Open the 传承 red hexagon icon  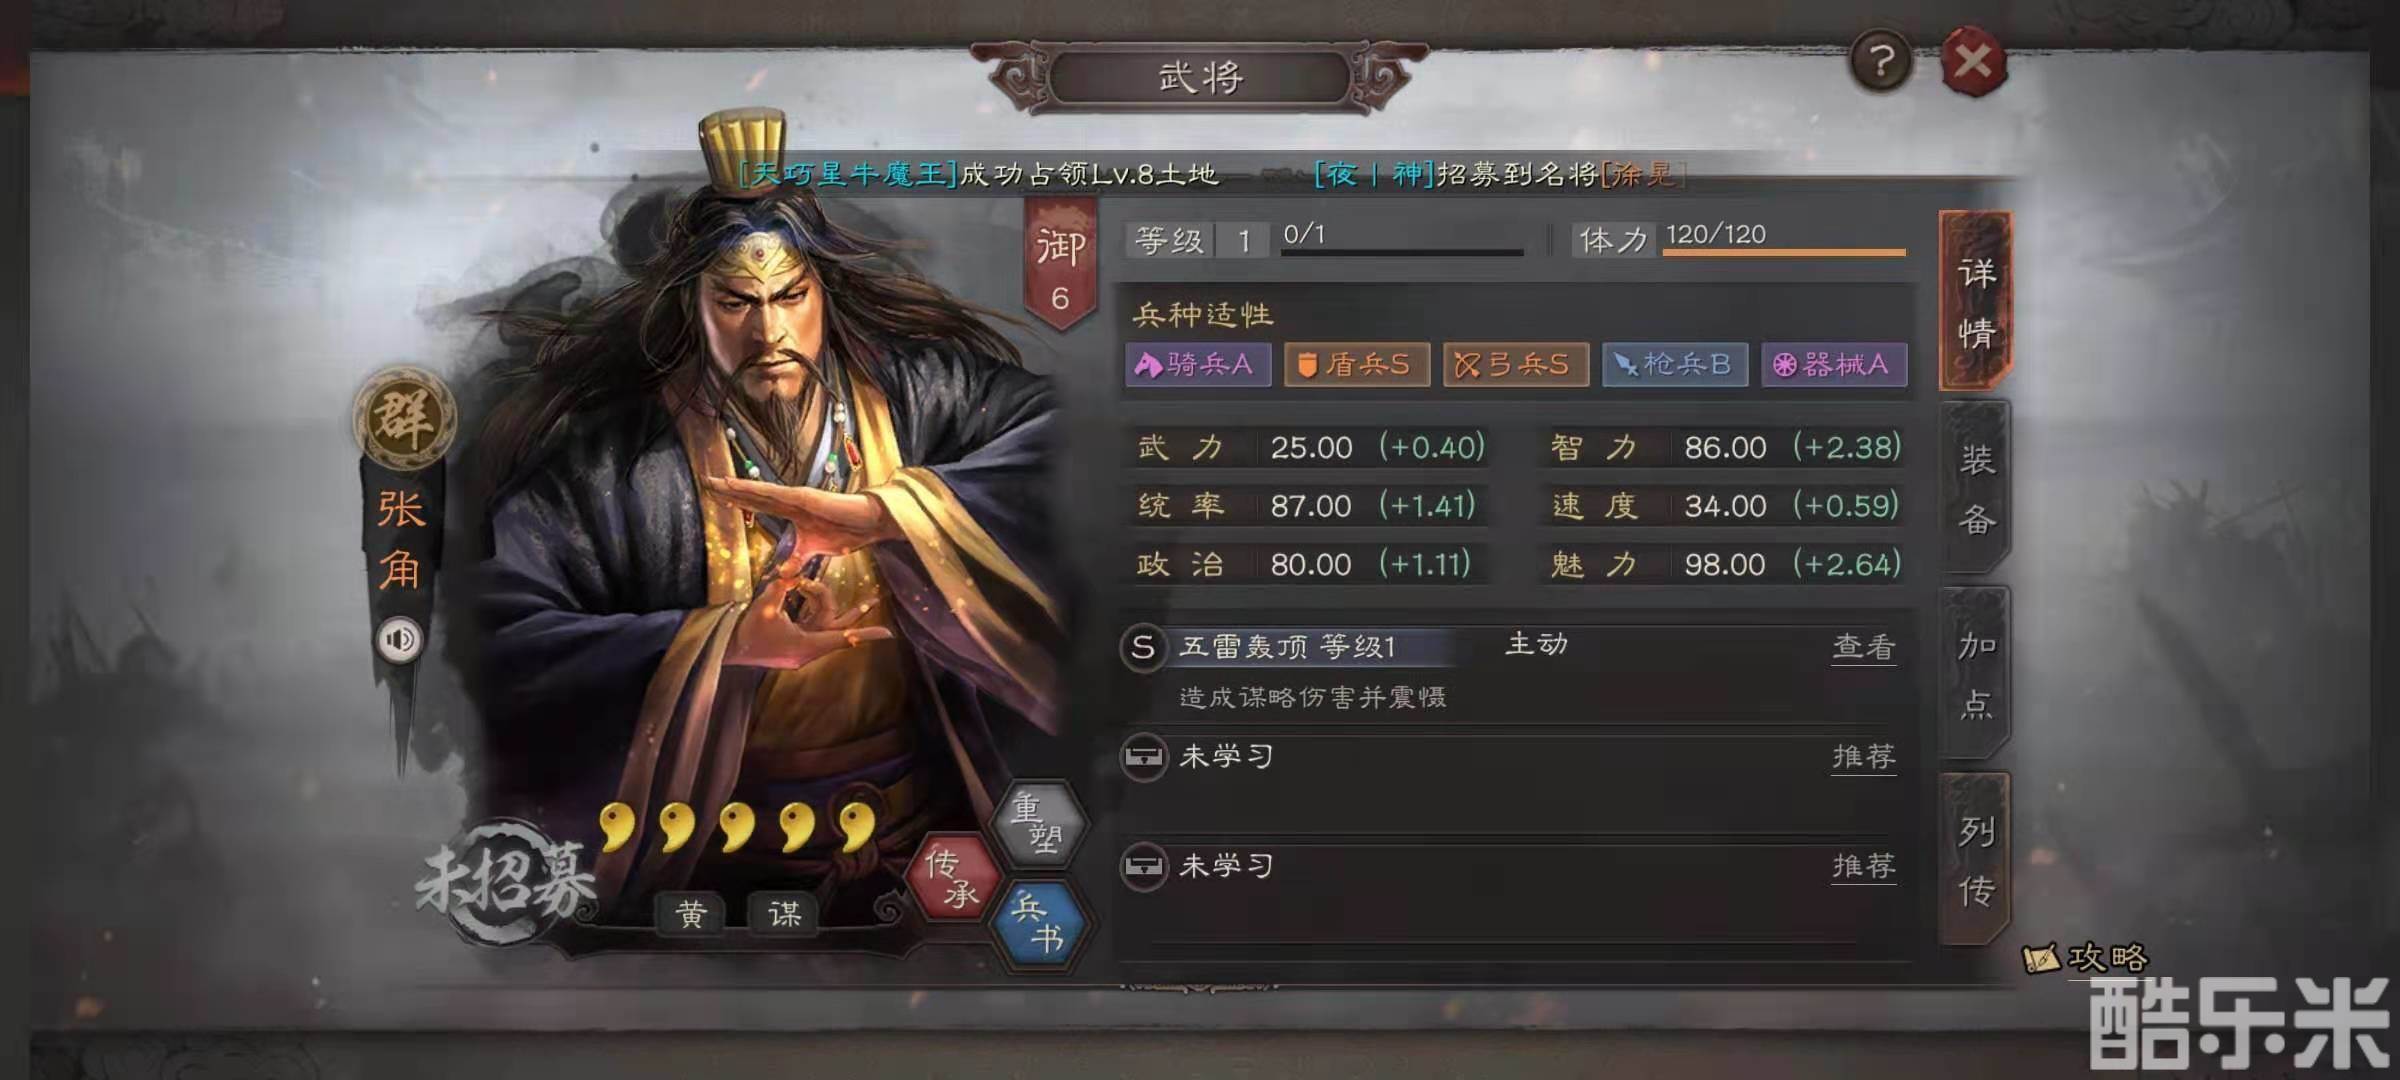952,877
